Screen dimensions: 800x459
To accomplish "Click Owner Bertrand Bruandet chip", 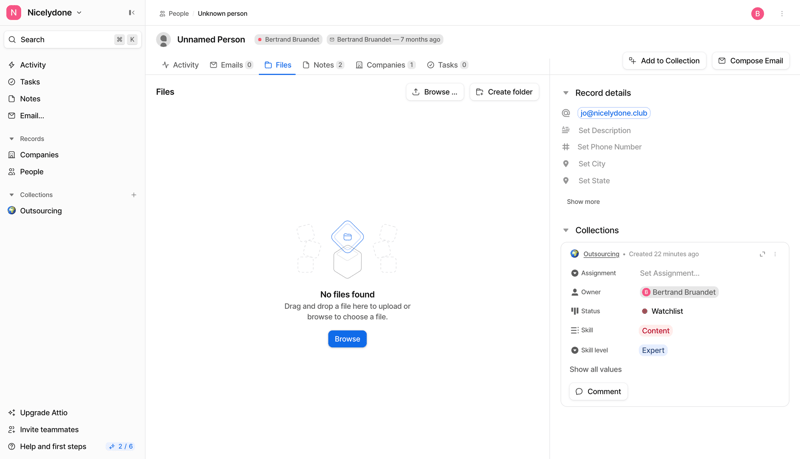I will [679, 292].
